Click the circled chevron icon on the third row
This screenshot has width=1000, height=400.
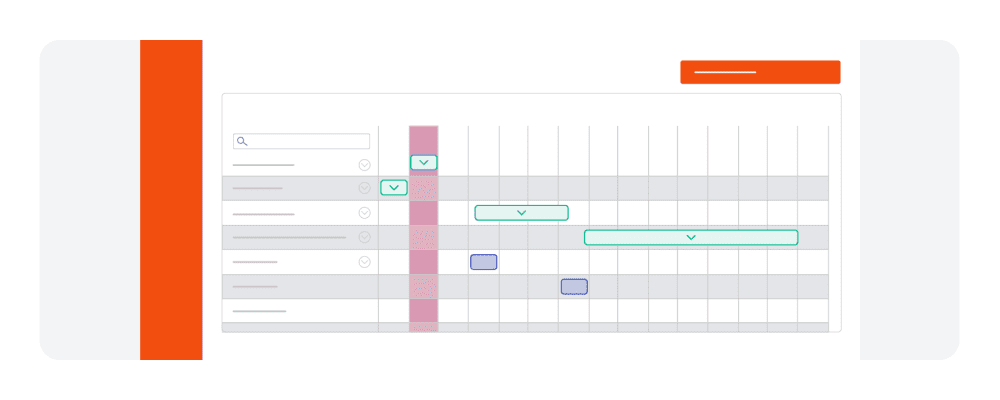pyautogui.click(x=364, y=213)
